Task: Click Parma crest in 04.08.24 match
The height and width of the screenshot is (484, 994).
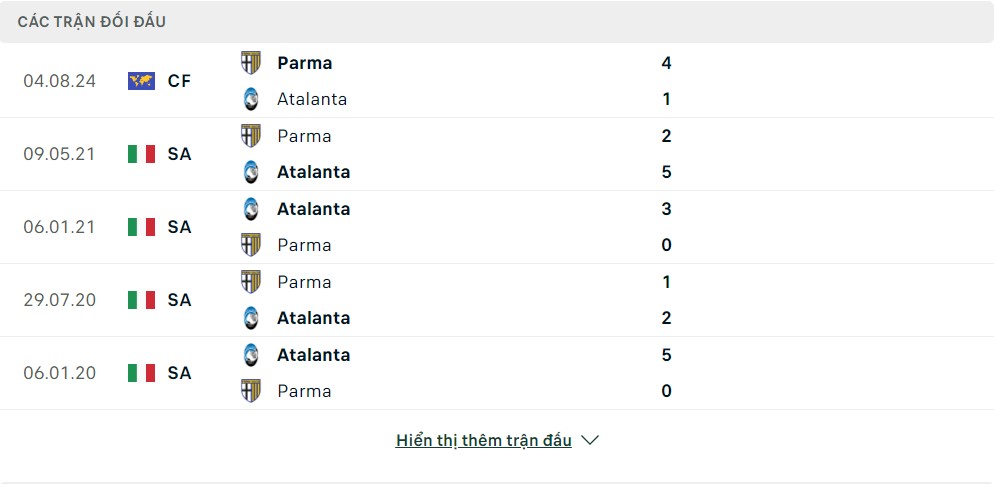Action: click(x=251, y=63)
